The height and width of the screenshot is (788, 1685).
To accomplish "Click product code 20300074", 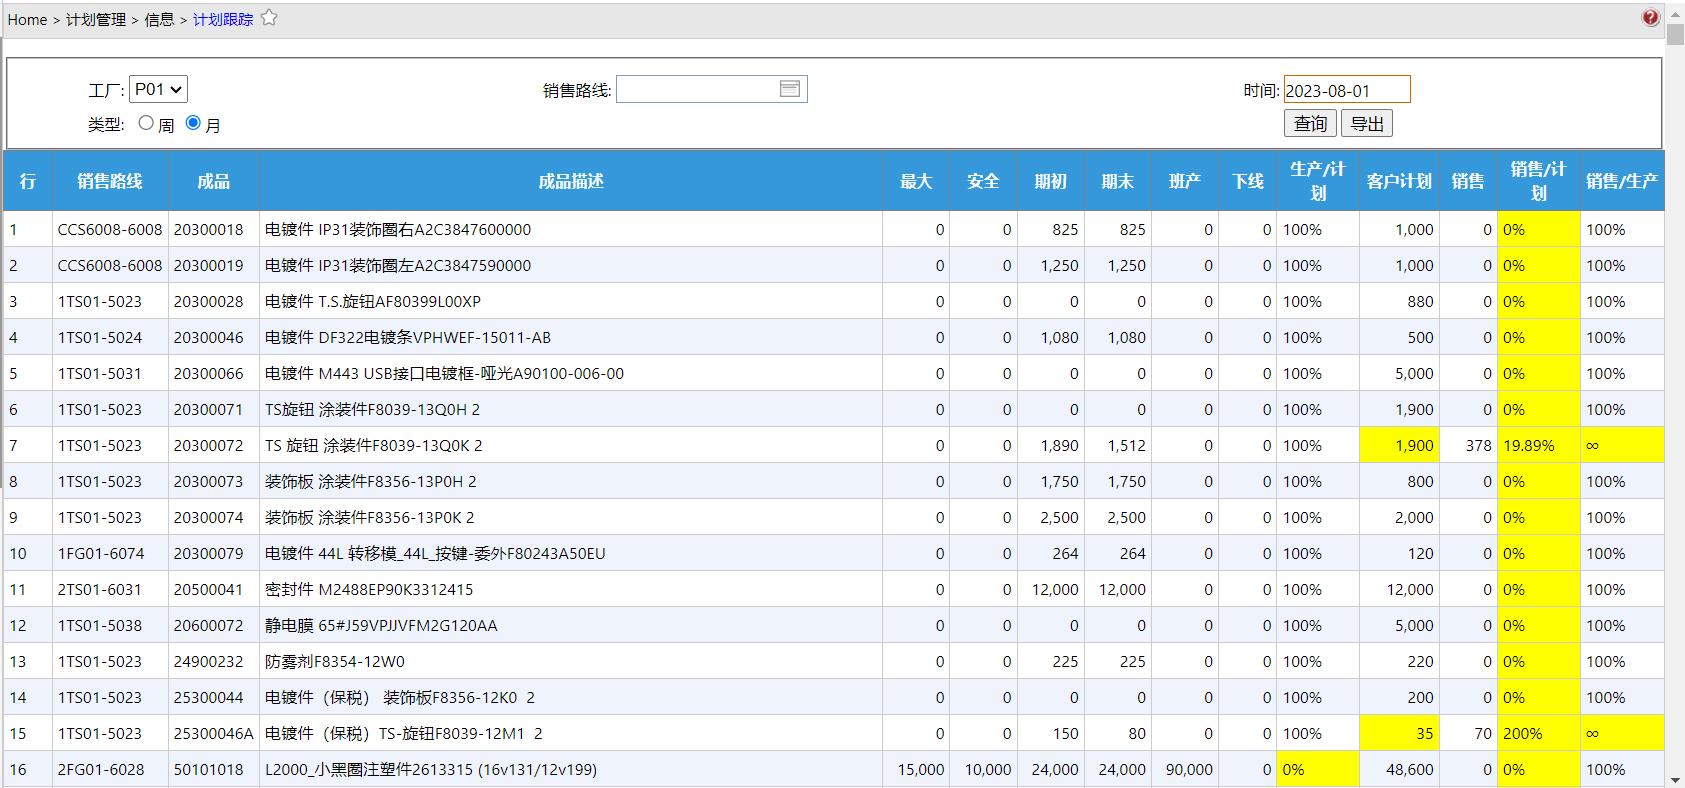I will pos(208,517).
